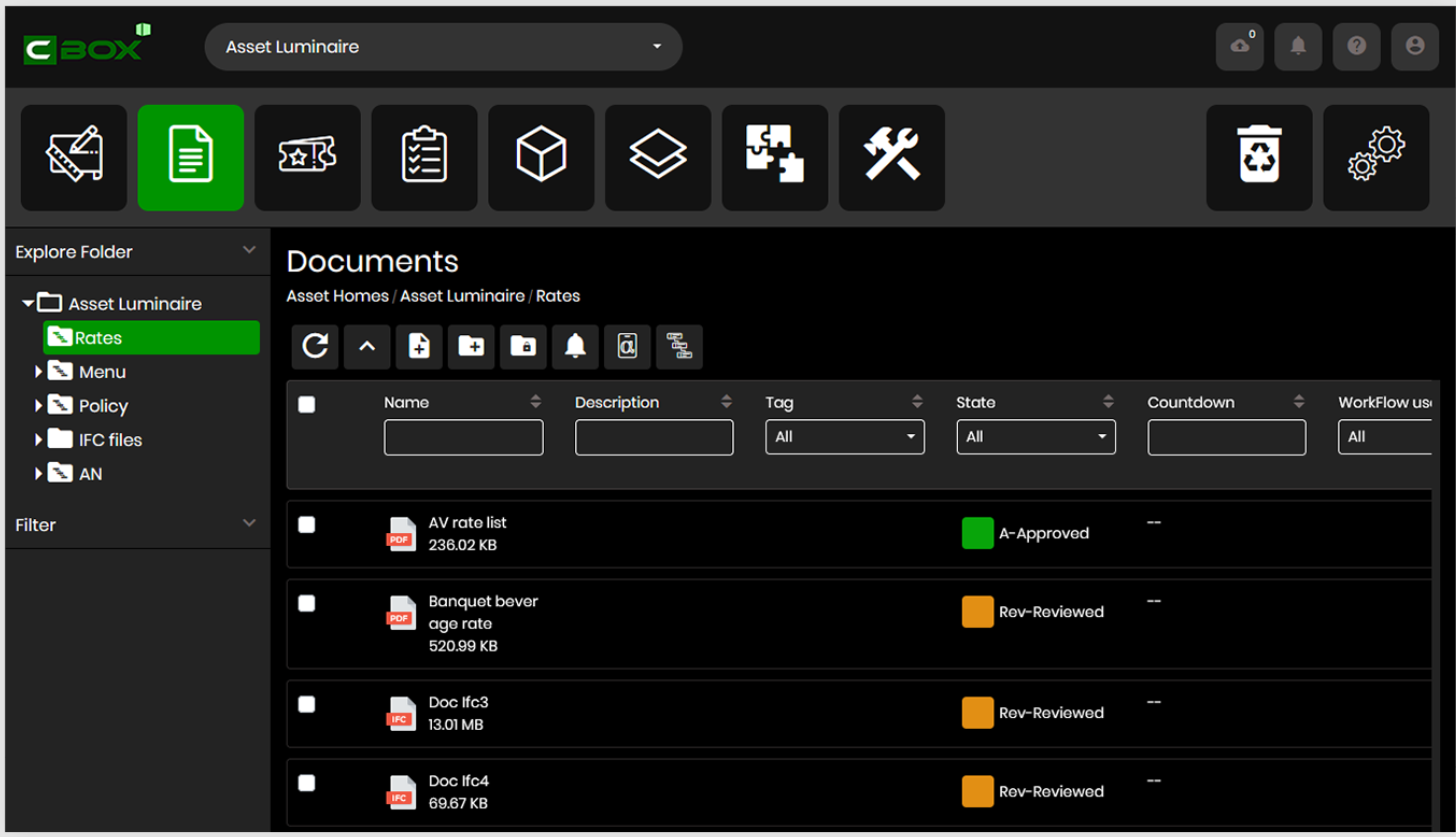
Task: Open the State filter dropdown
Action: point(1035,437)
